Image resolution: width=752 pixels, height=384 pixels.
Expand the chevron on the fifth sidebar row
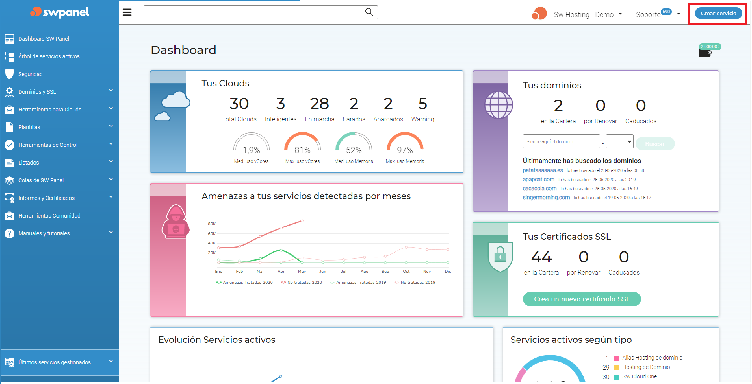(x=111, y=108)
